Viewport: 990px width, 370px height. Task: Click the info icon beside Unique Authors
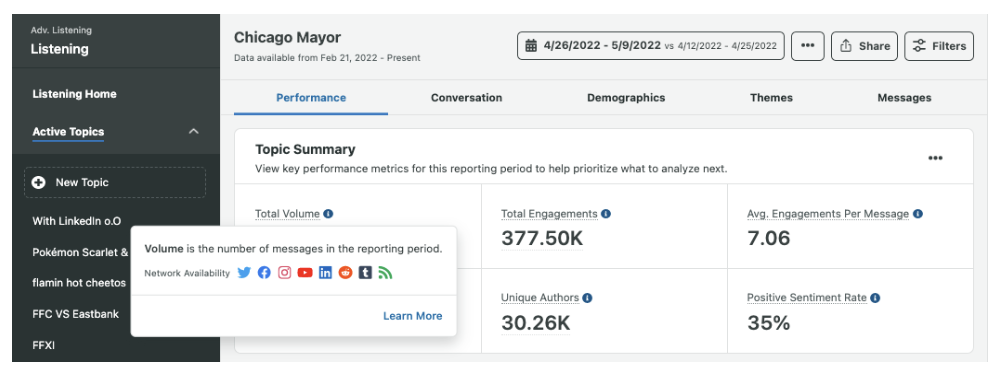tap(588, 297)
